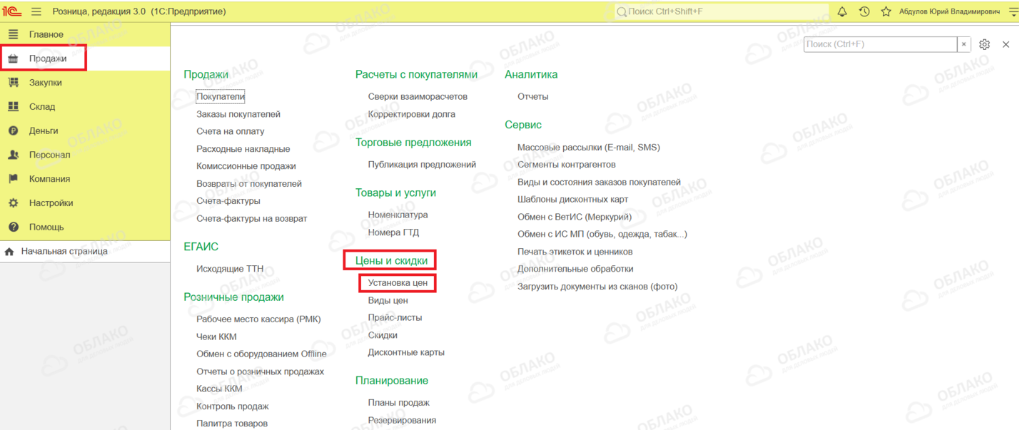Open Счета на оплату link
Screen dimensions: 1019x430
(230, 131)
